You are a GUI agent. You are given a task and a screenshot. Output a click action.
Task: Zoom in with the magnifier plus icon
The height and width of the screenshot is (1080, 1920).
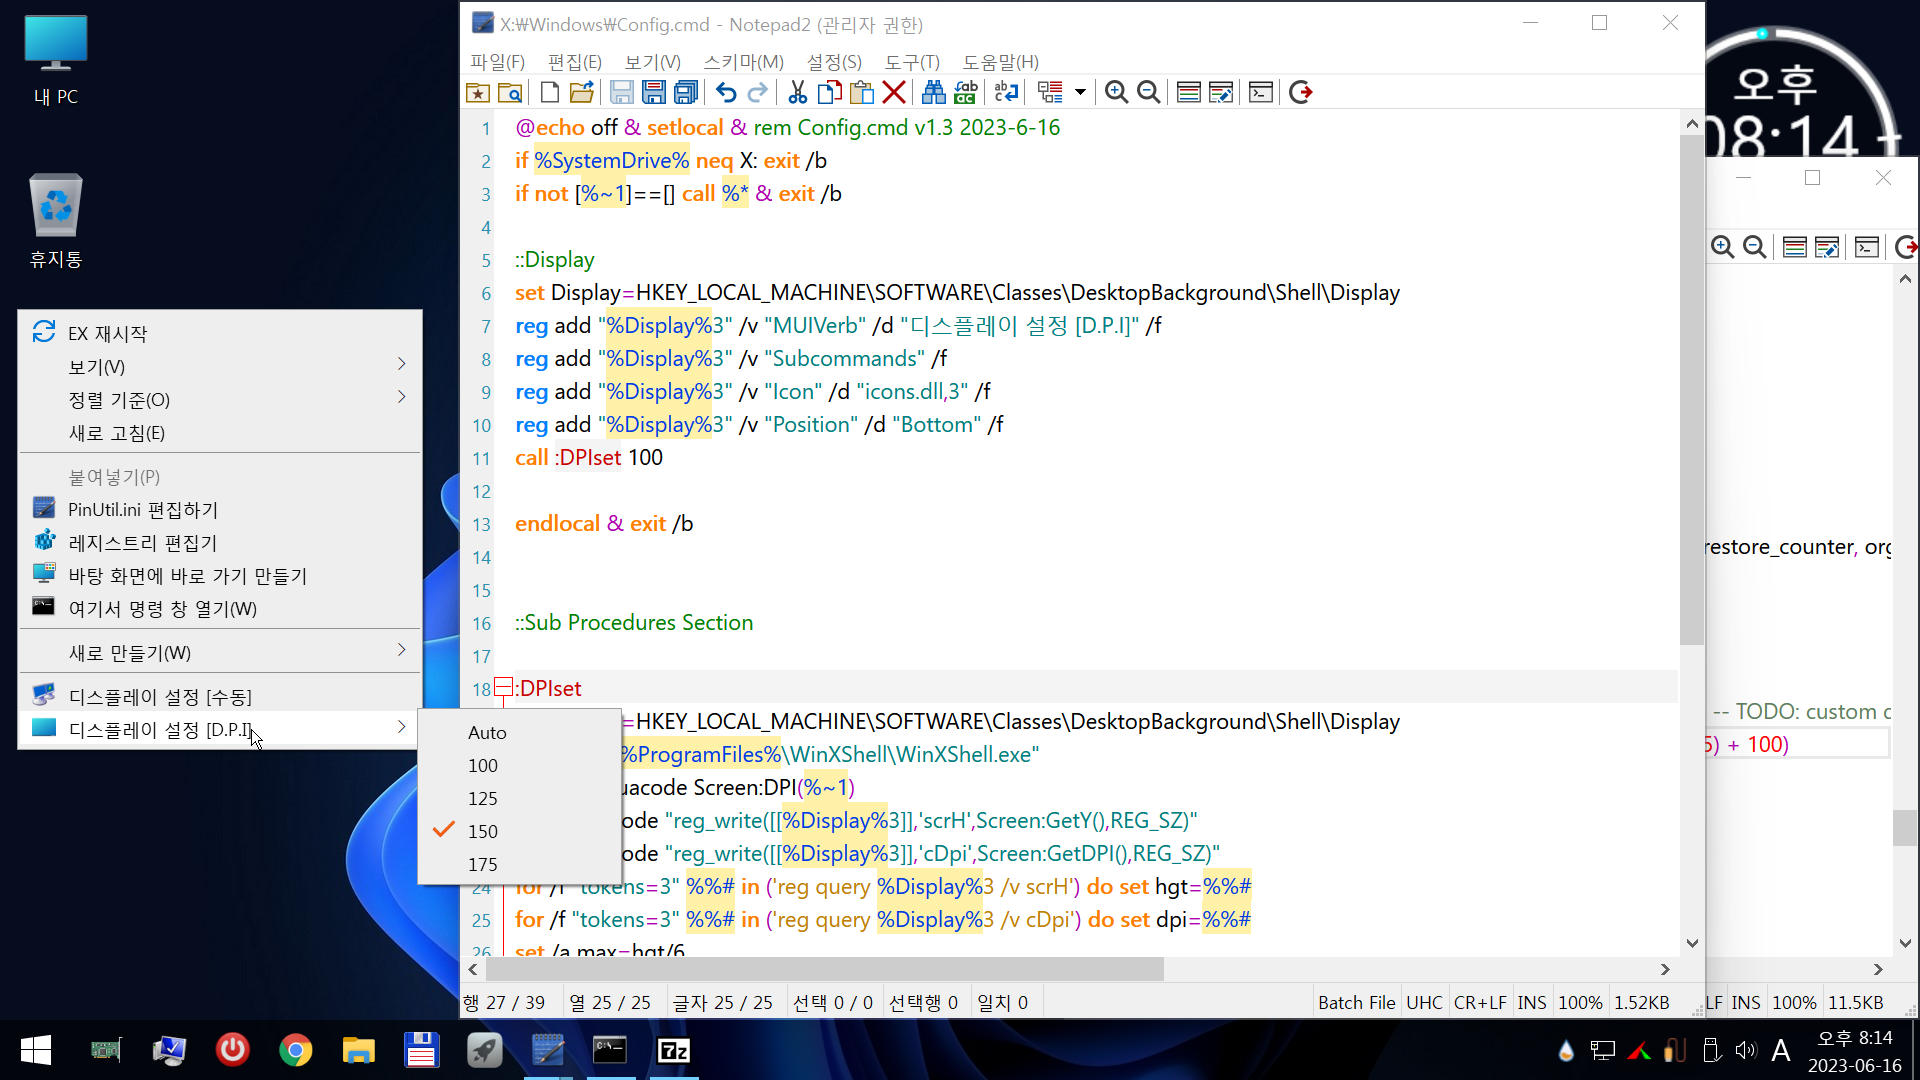(1116, 93)
